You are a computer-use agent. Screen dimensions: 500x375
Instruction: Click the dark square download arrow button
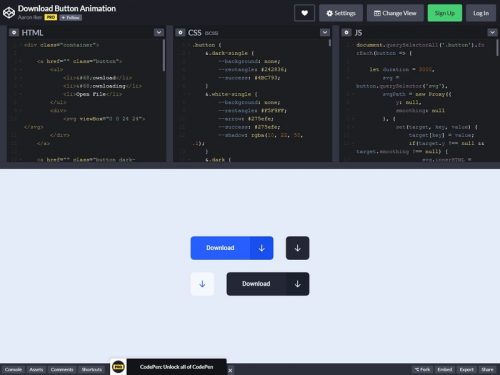click(x=297, y=248)
